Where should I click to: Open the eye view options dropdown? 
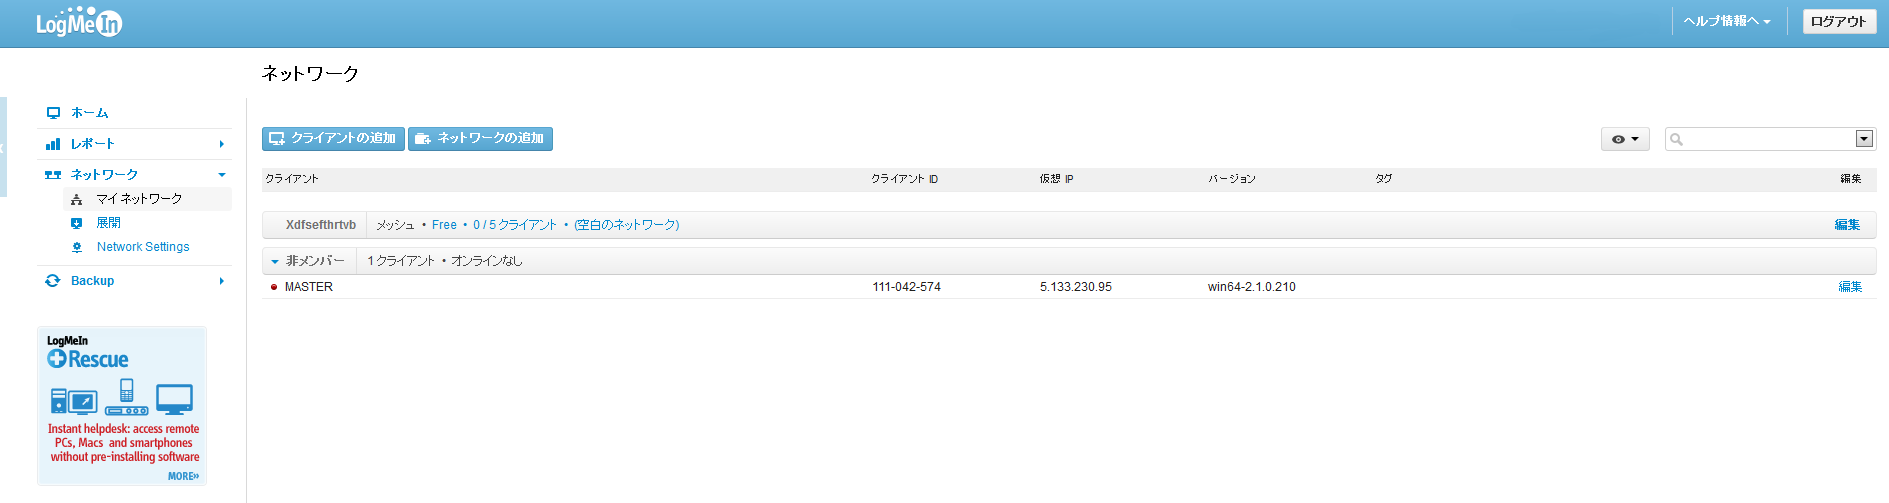(x=1624, y=139)
